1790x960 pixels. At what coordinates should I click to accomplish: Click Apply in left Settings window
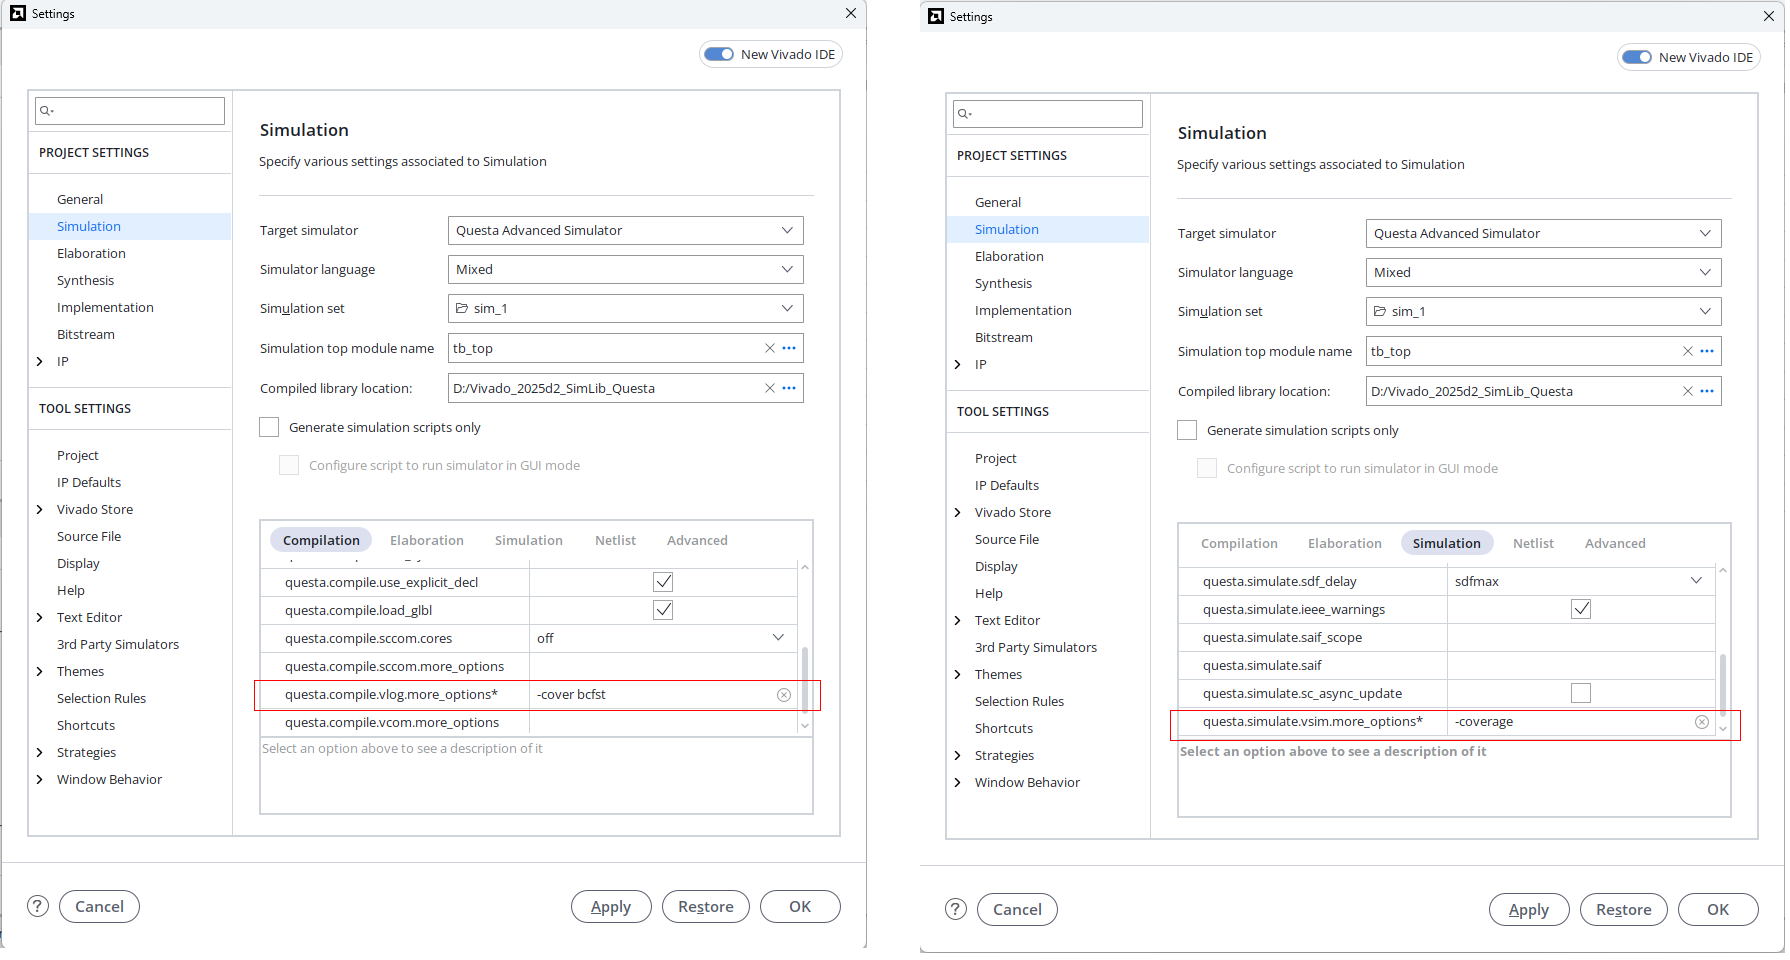click(611, 906)
